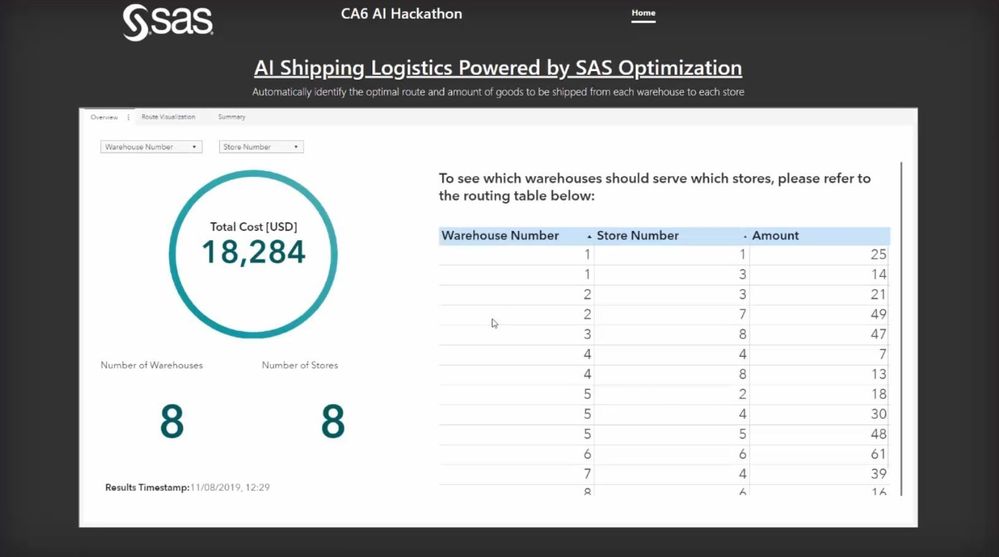
Task: Select the Amount cell showing 13
Action: point(819,374)
